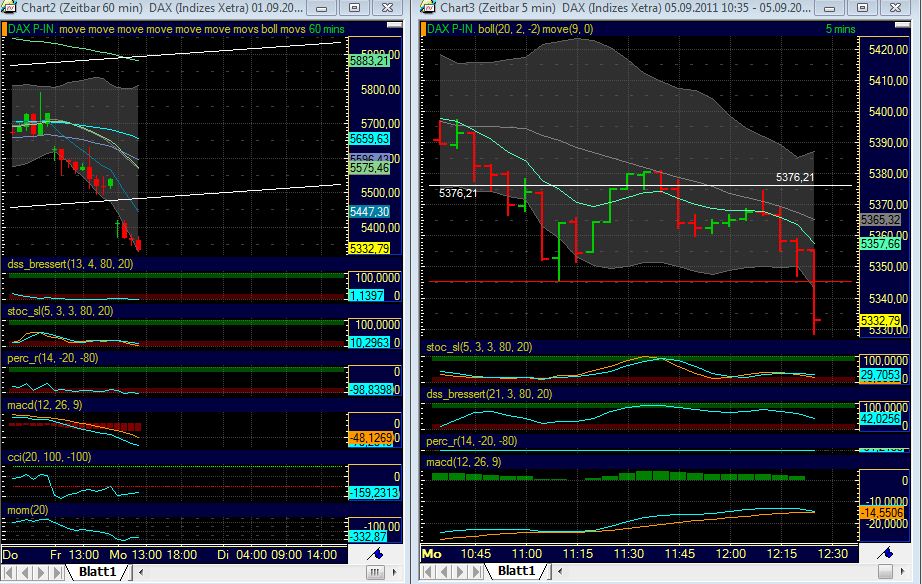Click the macd(12, 26, 9) label in Chart3

464,462
